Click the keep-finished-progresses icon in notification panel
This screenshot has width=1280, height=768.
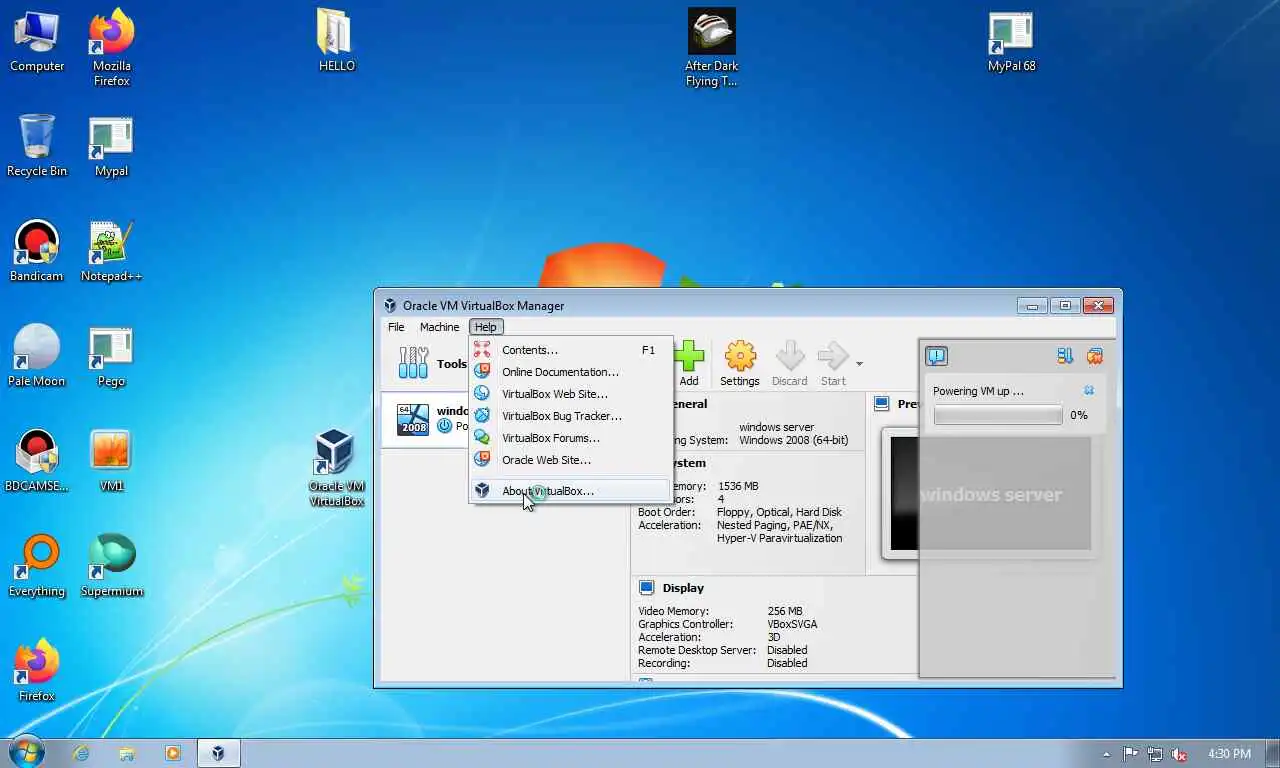1095,356
